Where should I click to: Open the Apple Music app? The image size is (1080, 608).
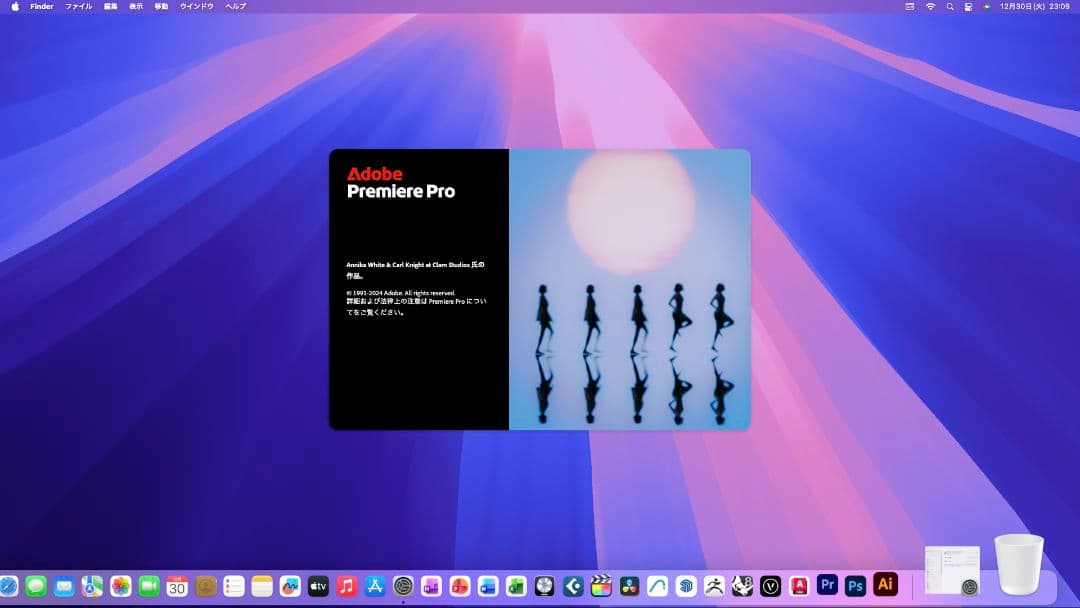tap(345, 585)
